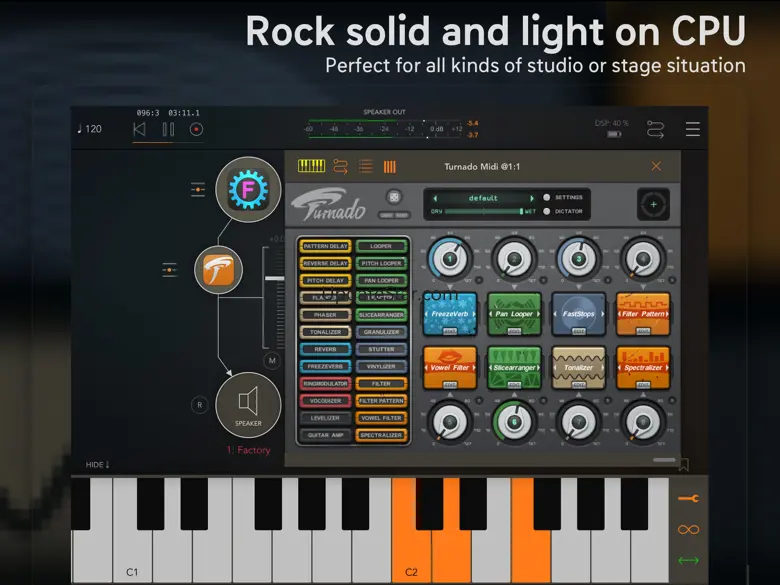The height and width of the screenshot is (585, 780).
Task: Show the keyboard view in plugin header
Action: (311, 166)
